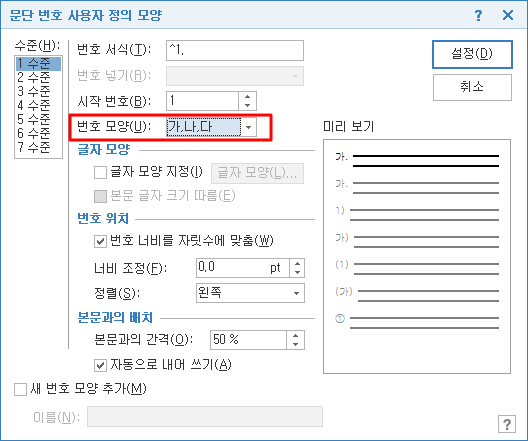Screen dimensions: 528x441
Task: Click the 설정(D) button
Action: tap(472, 55)
